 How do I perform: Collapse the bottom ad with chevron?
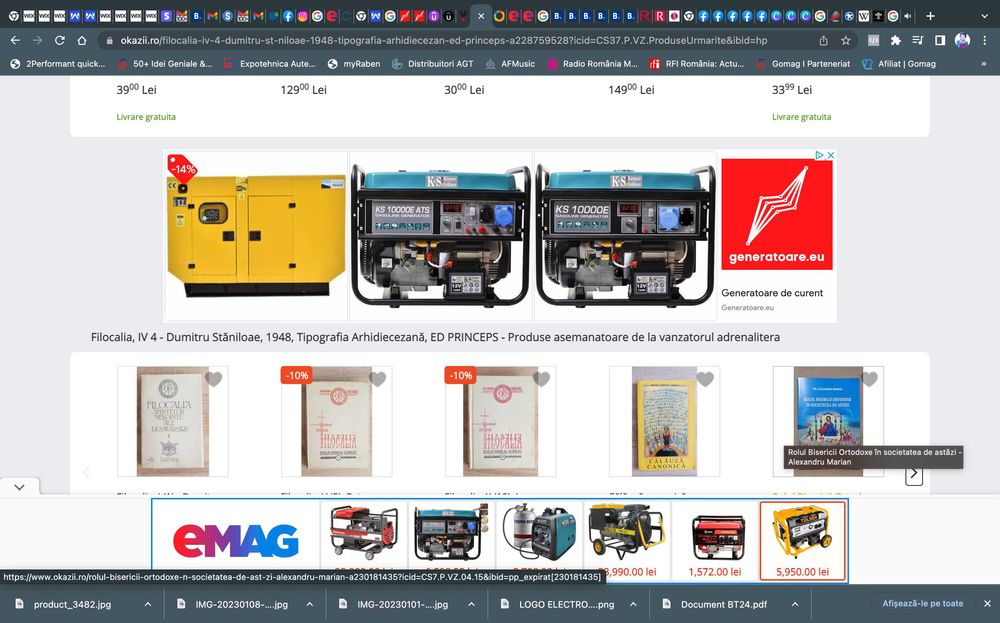(20, 487)
